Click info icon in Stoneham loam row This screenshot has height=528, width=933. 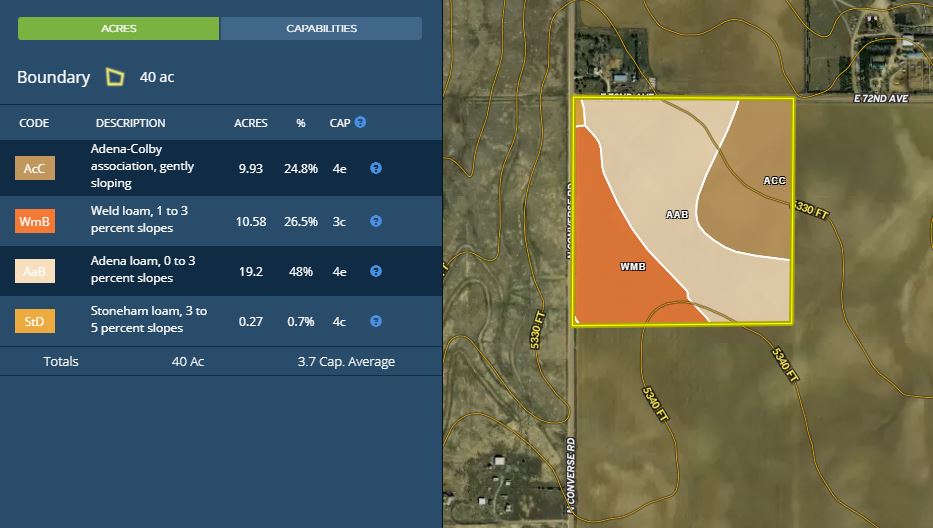pyautogui.click(x=376, y=321)
